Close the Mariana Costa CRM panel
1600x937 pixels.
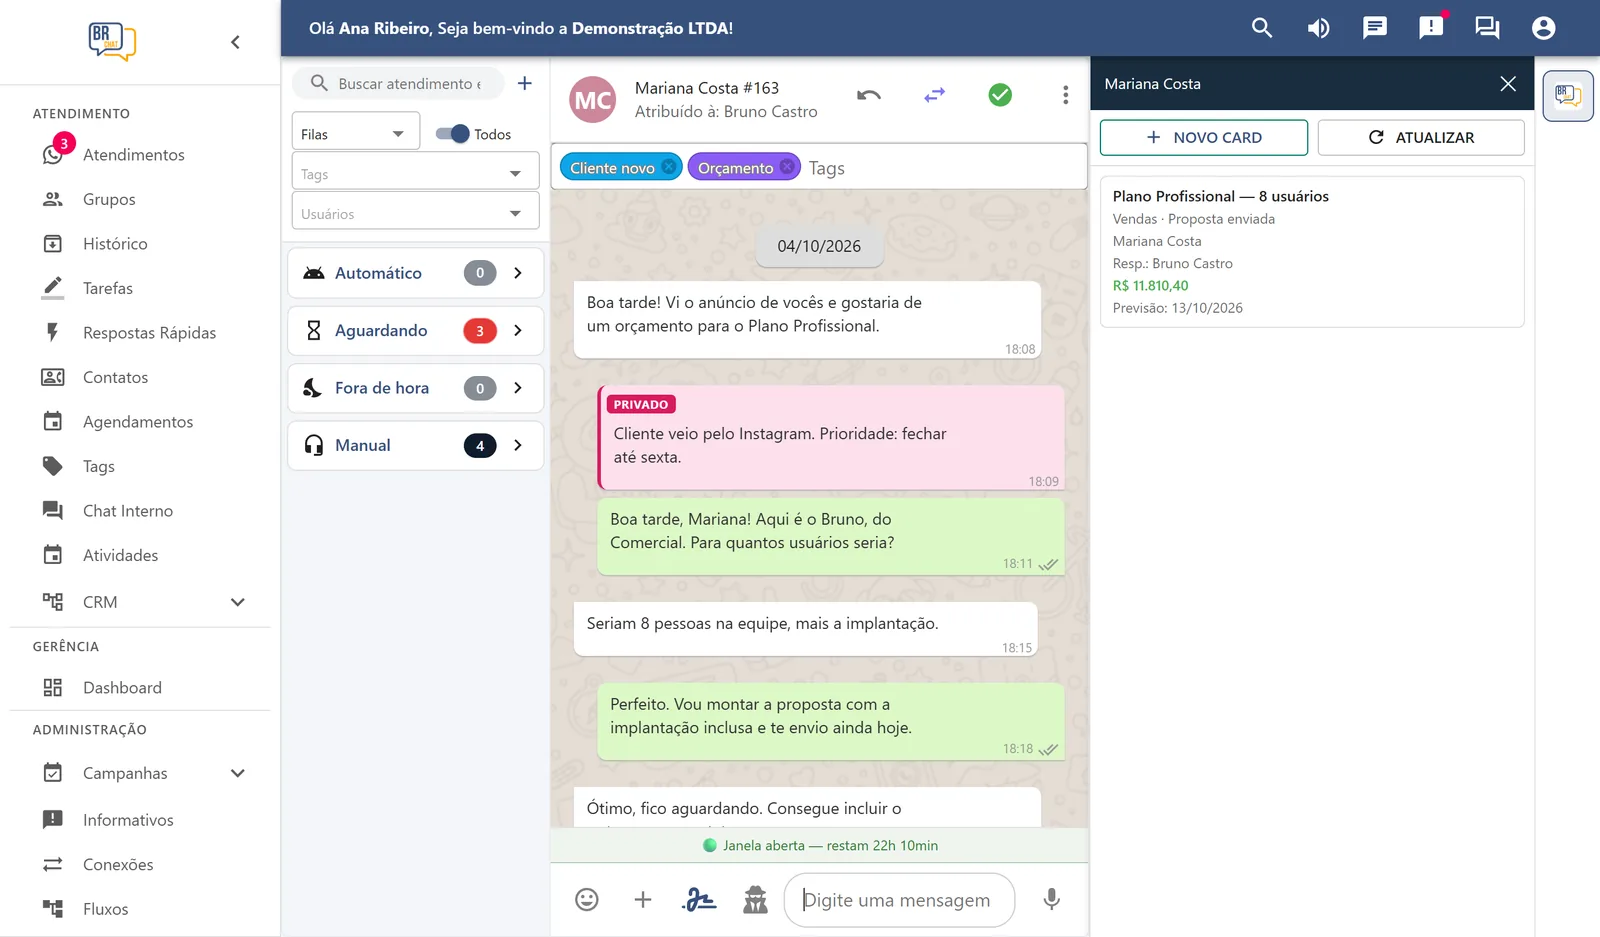(x=1508, y=84)
